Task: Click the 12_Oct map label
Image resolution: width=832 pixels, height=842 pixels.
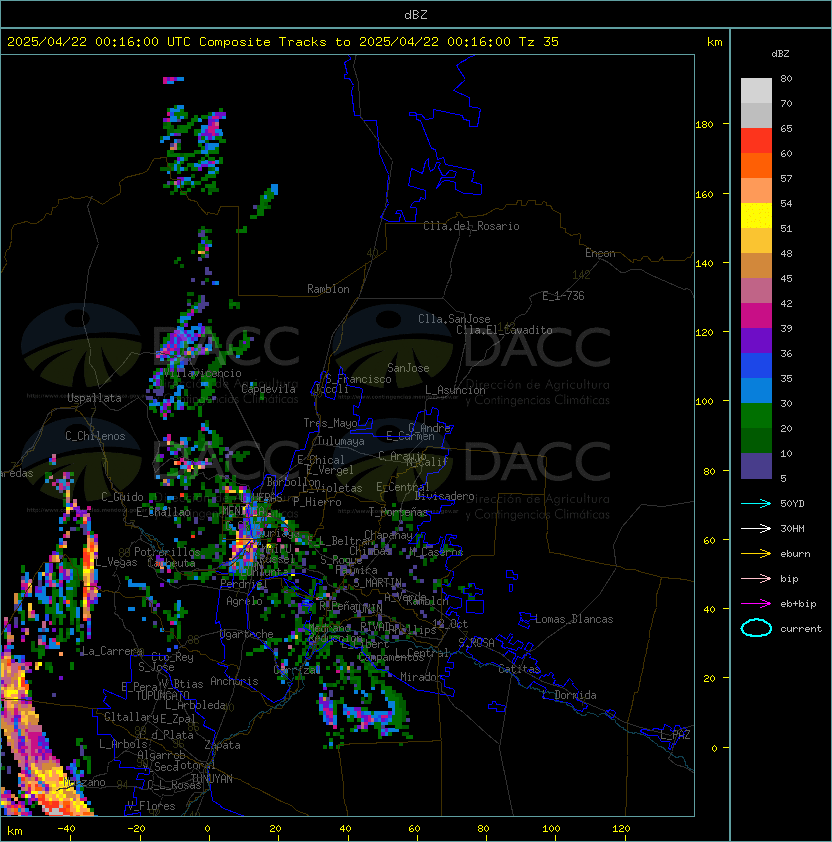Action: pyautogui.click(x=450, y=624)
